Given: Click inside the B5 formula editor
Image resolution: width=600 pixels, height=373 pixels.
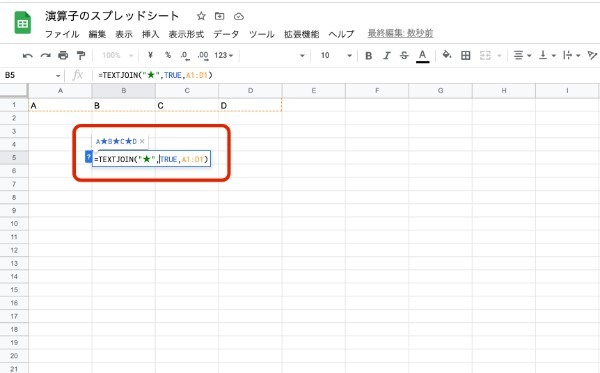Looking at the screenshot, I should (152, 159).
